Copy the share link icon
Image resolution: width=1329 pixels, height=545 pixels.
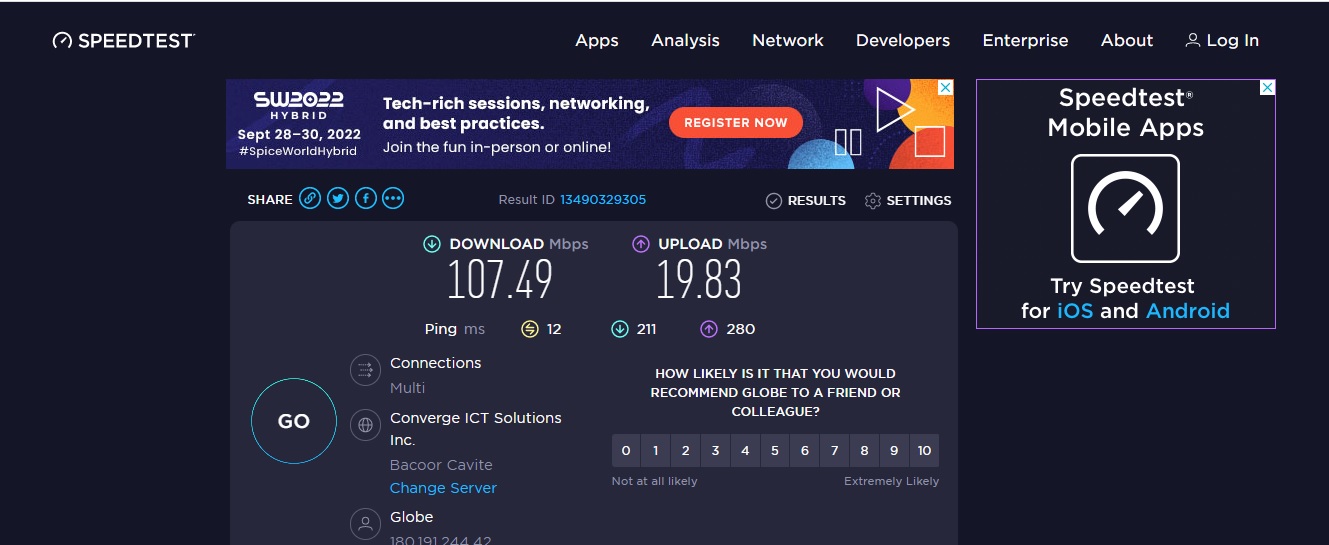pyautogui.click(x=310, y=199)
